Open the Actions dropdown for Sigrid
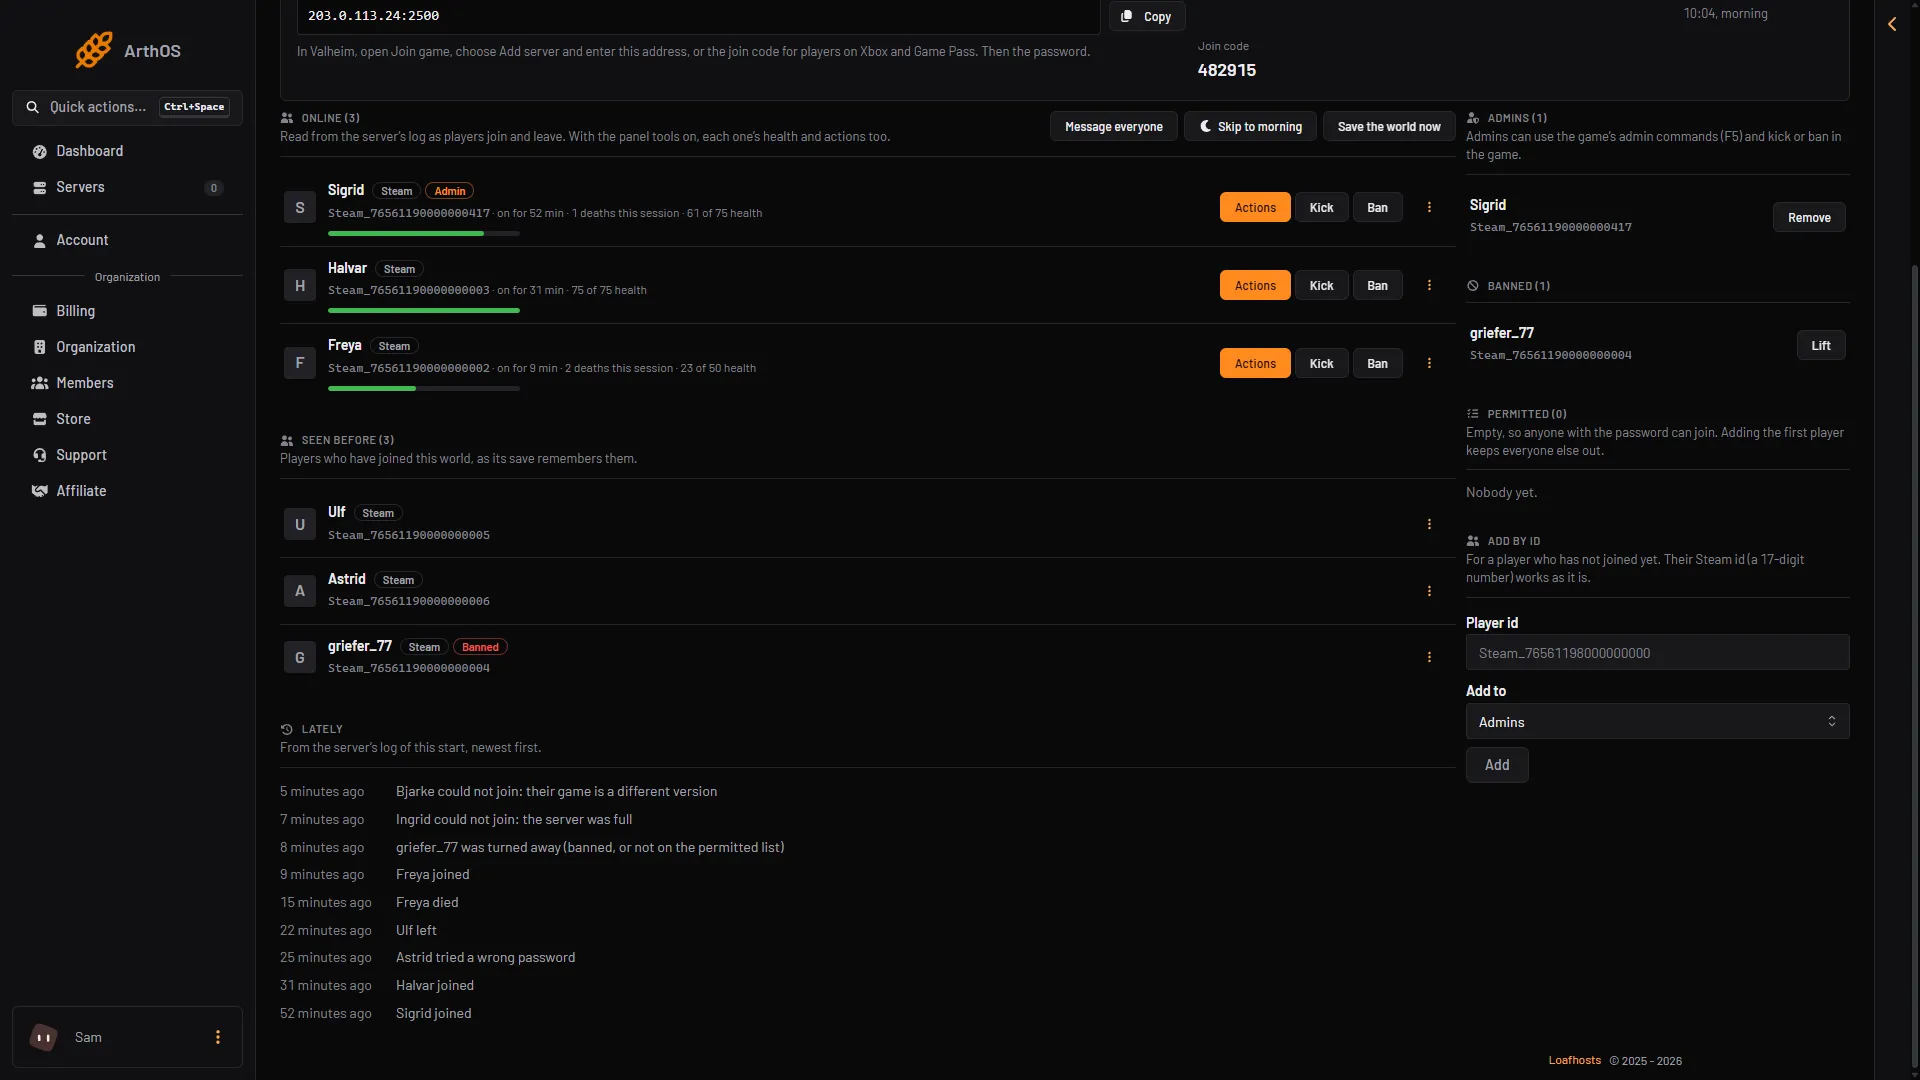This screenshot has height=1080, width=1920. tap(1255, 208)
